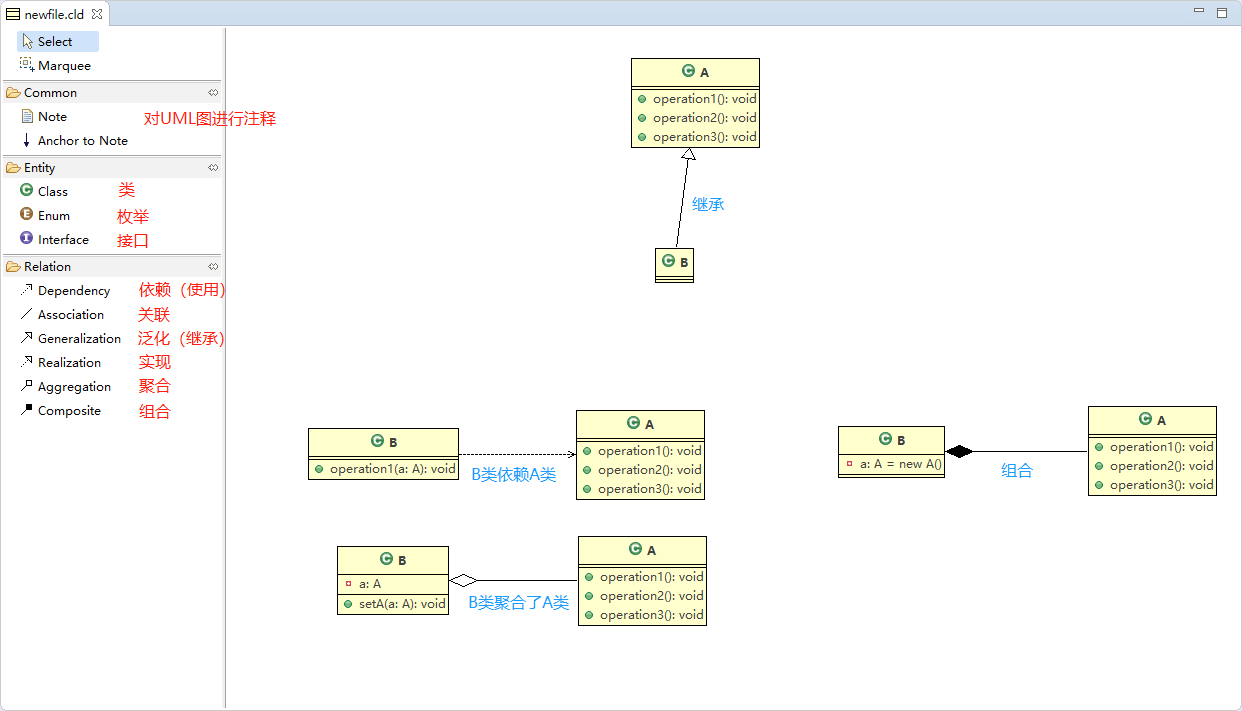The image size is (1242, 711).
Task: Pin the Relation drawer open
Action: tap(213, 266)
